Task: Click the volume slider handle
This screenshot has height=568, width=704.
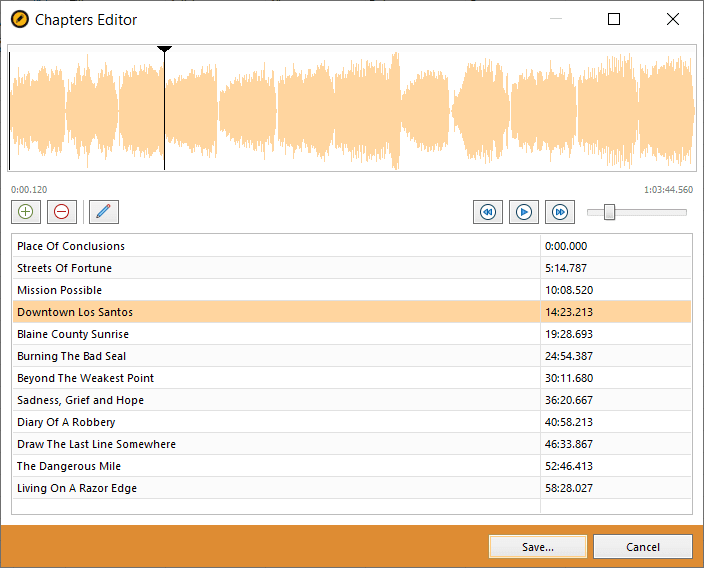Action: 609,212
